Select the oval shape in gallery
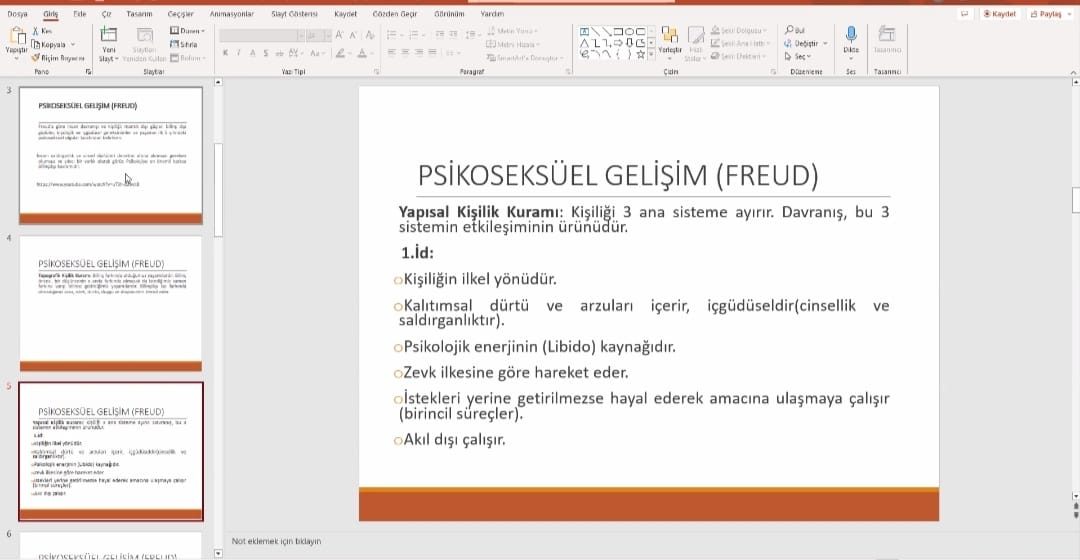Viewport: 1080px width, 560px height. point(630,32)
